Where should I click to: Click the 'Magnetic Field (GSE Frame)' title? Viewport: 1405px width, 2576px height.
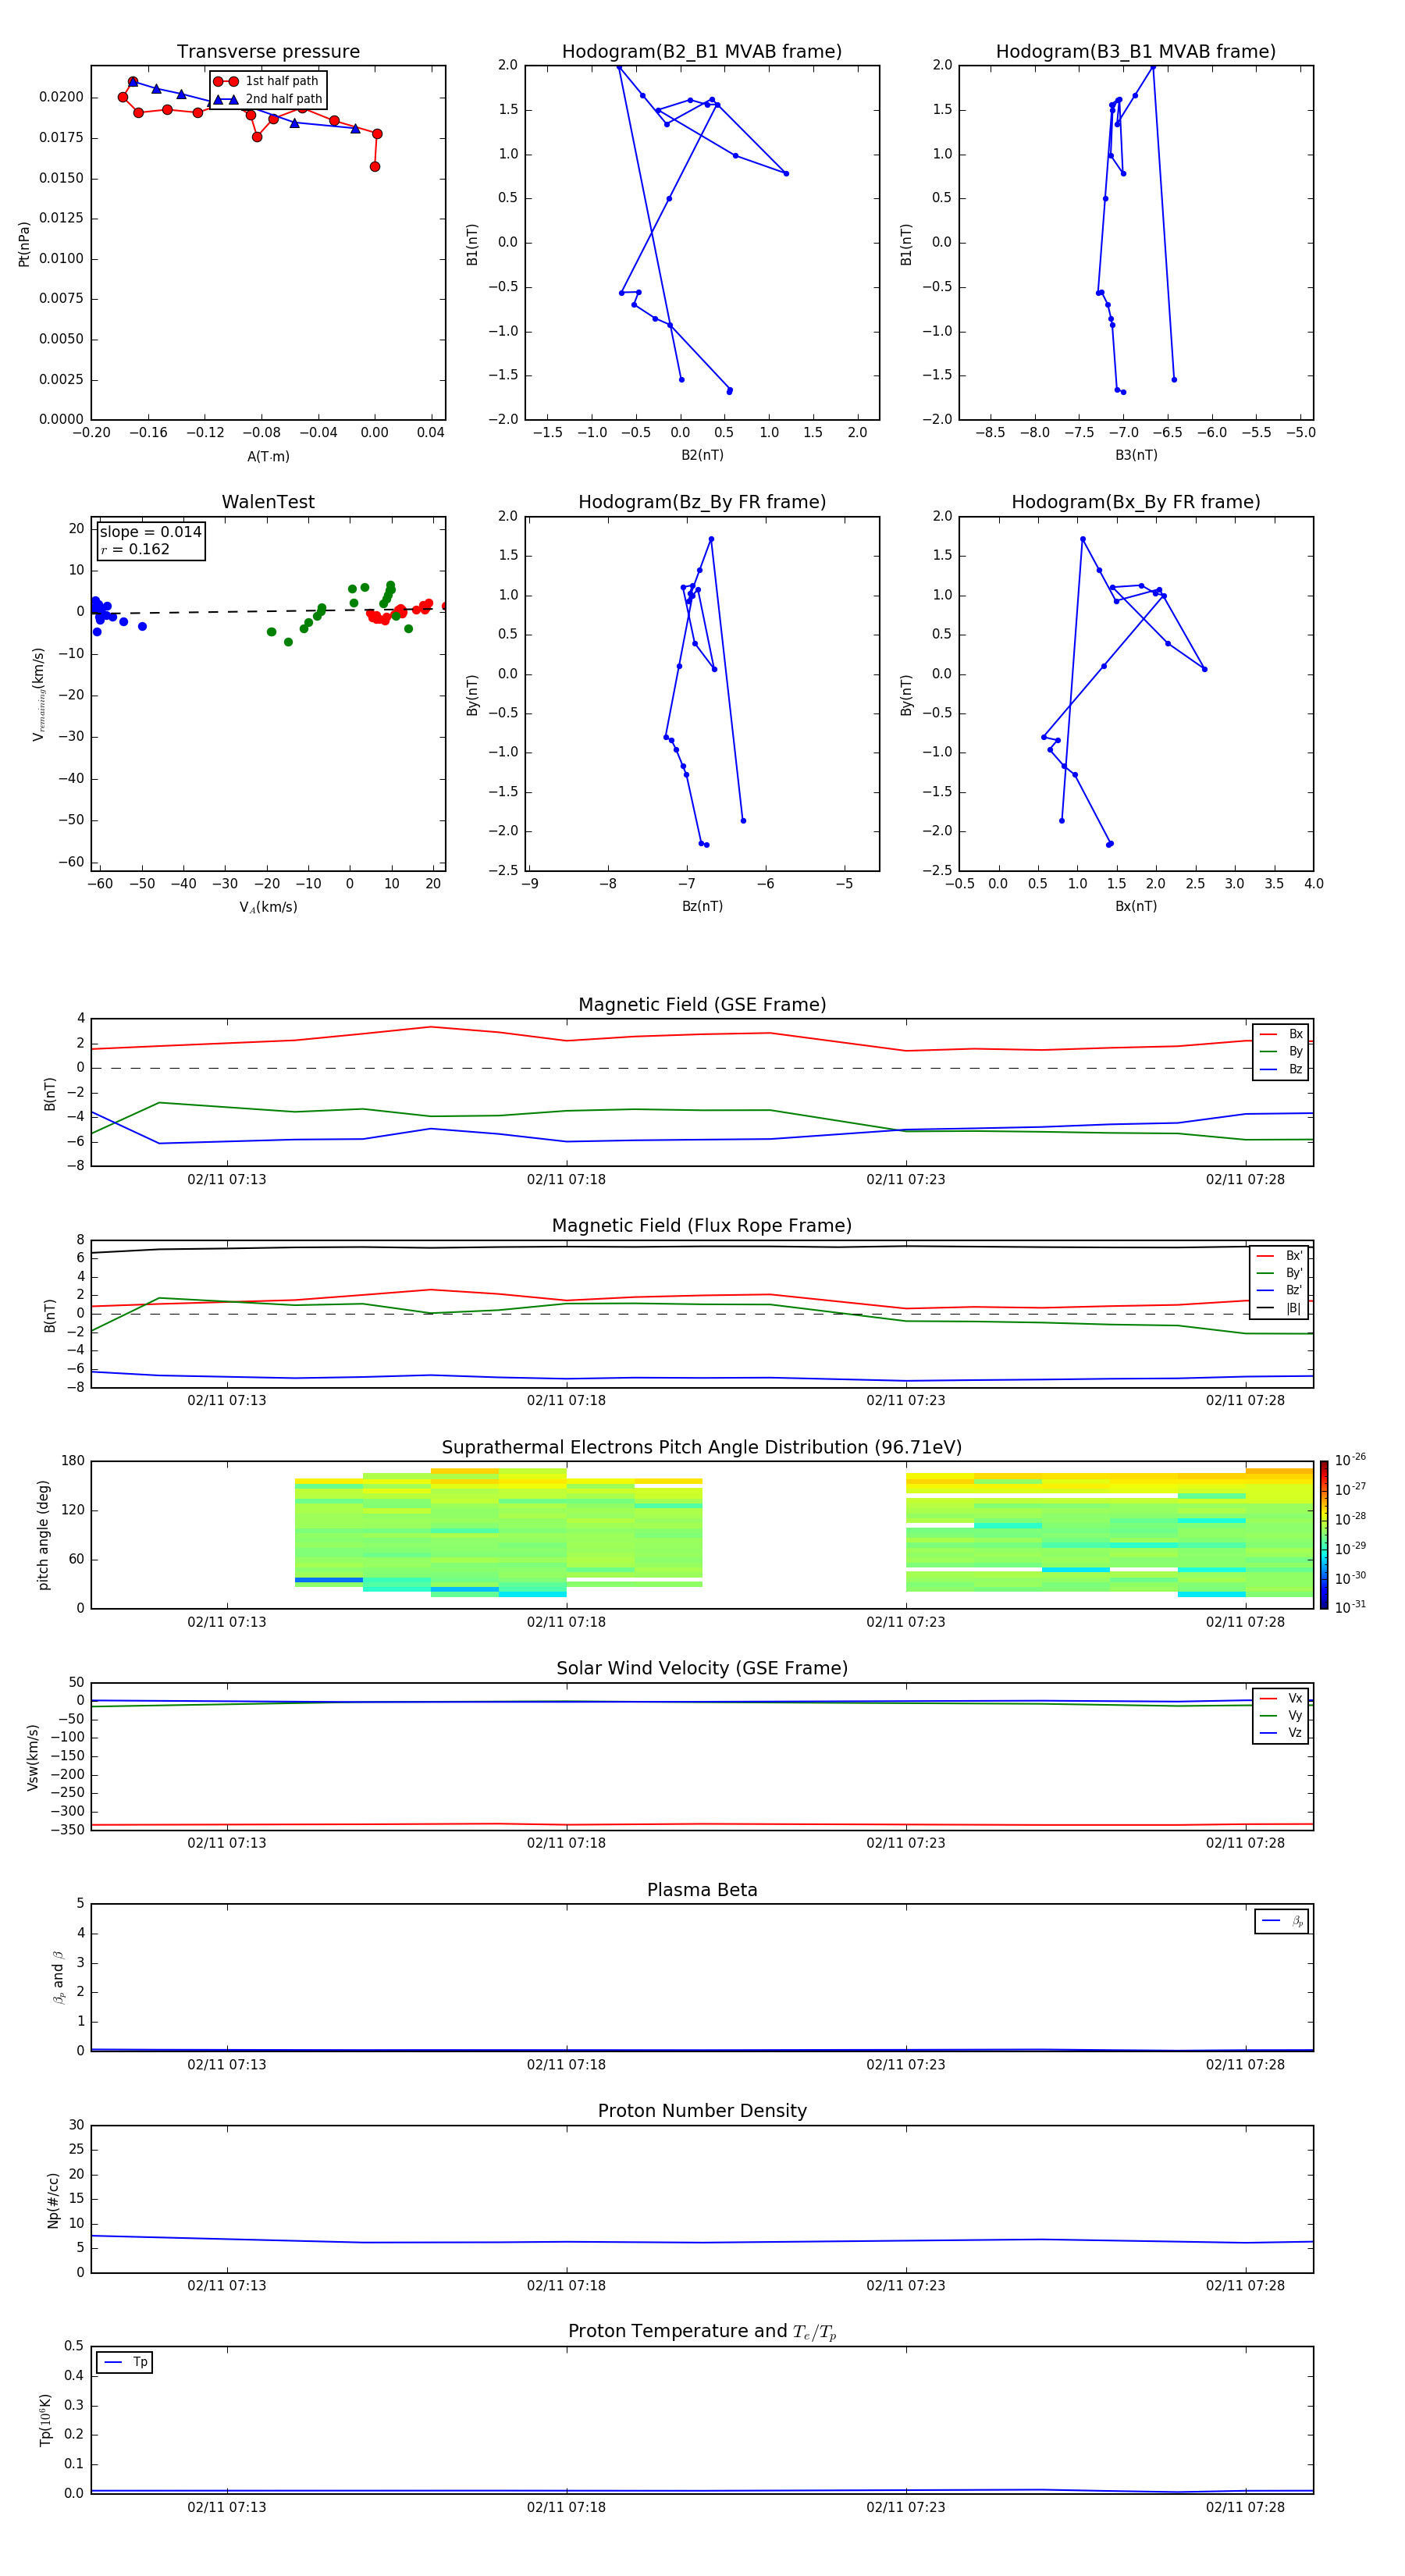coord(702,1005)
